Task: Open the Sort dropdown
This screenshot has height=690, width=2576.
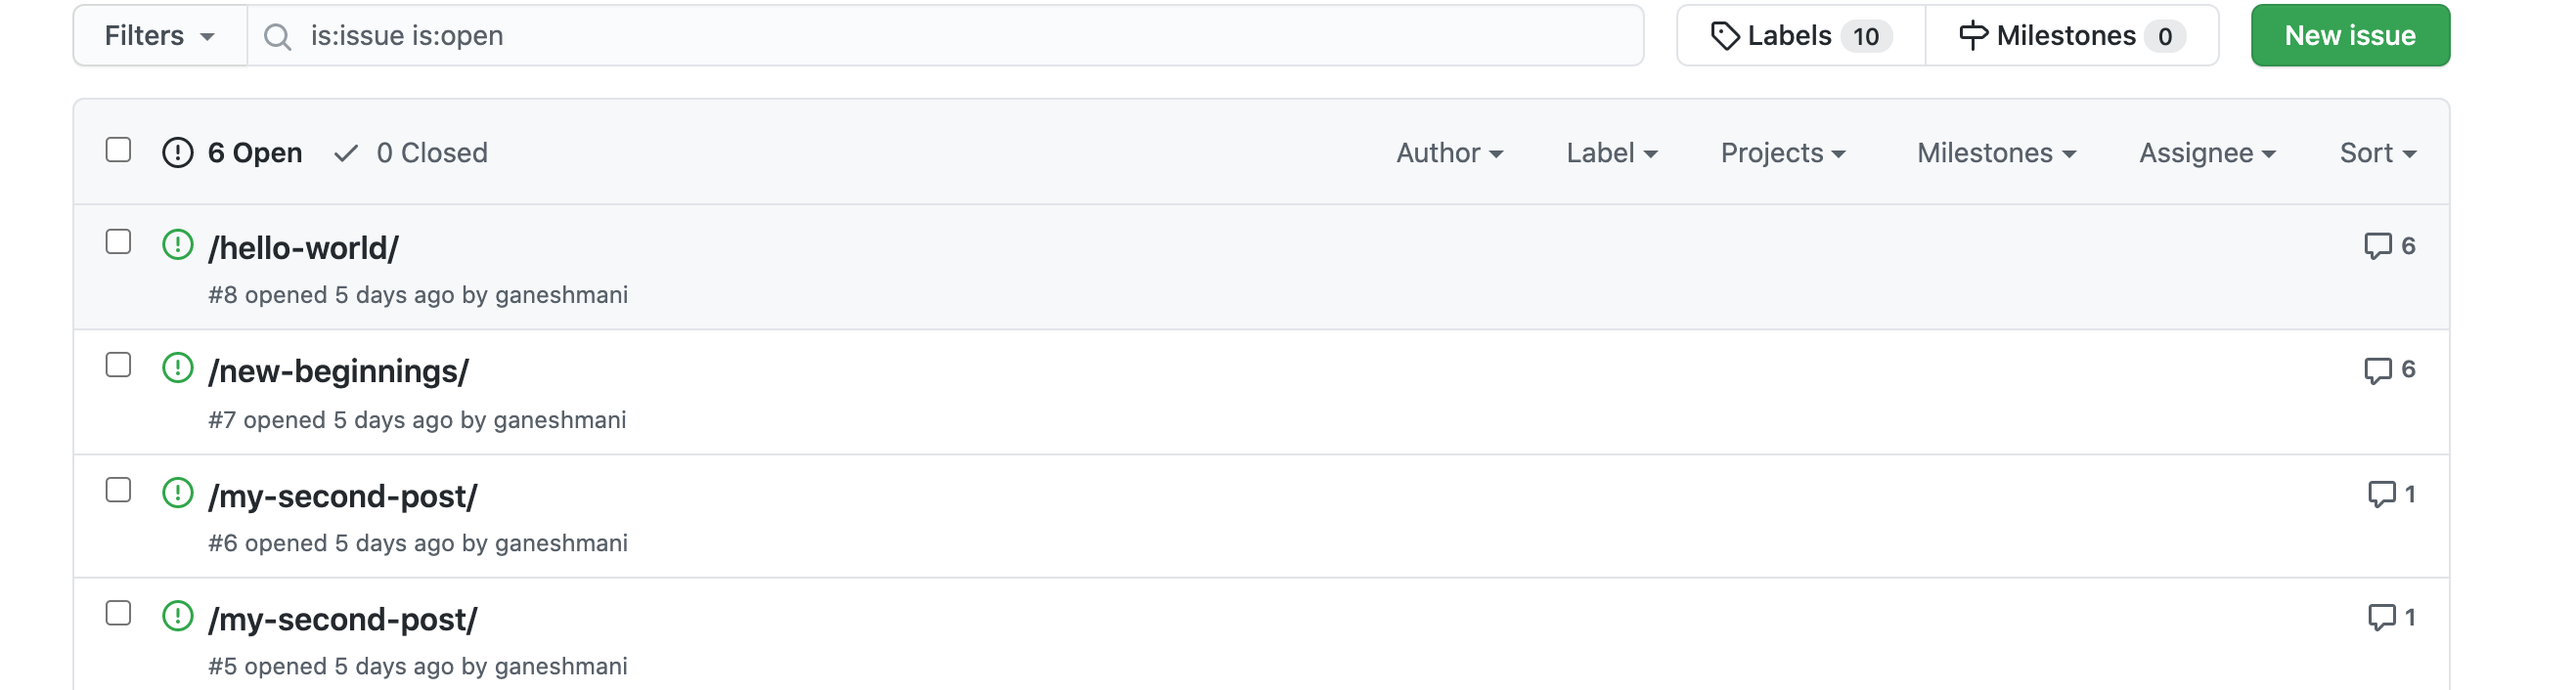Action: [x=2377, y=153]
